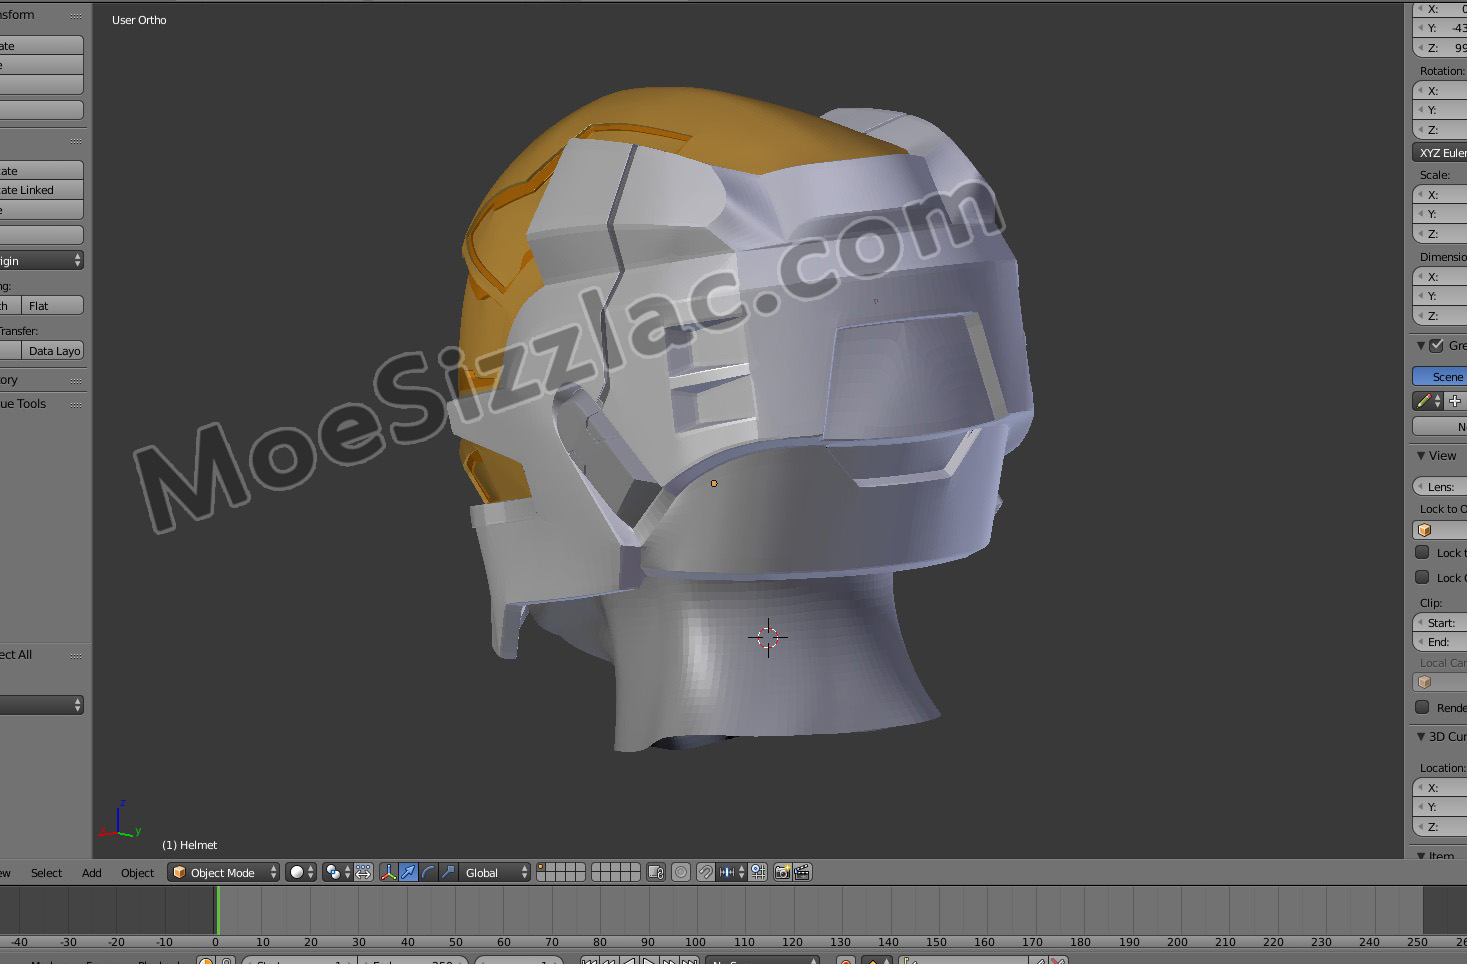This screenshot has height=964, width=1467.
Task: Select the scale manipulator icon
Action: [x=448, y=872]
